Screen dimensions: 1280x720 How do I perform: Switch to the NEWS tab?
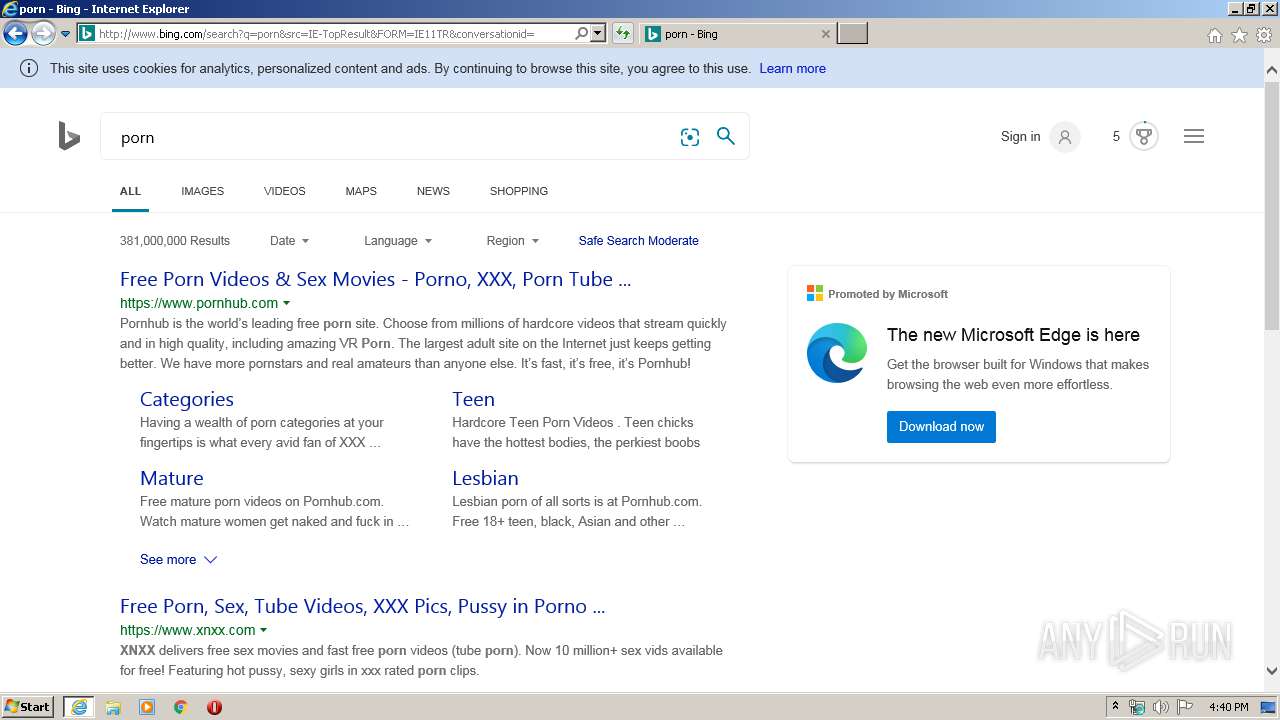coord(433,191)
